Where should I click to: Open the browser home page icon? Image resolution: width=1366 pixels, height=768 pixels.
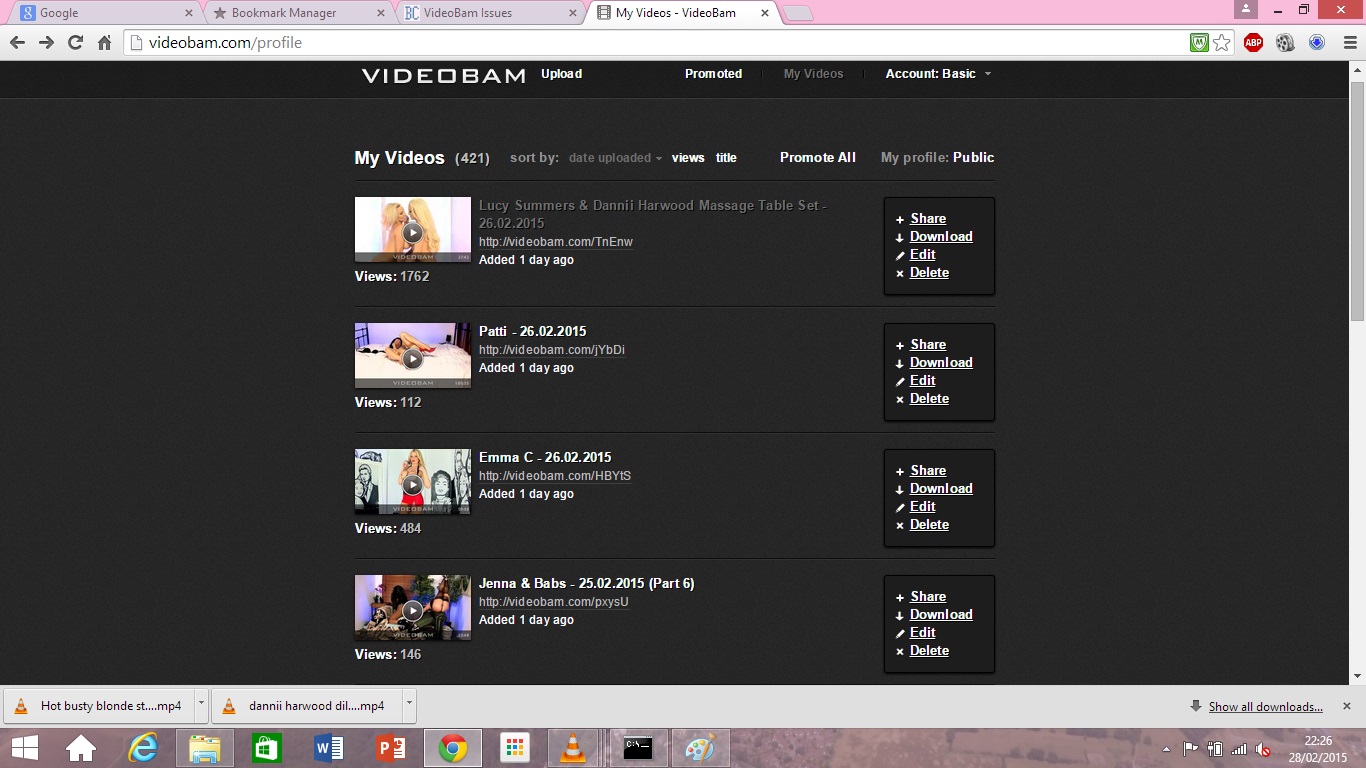pyautogui.click(x=104, y=43)
